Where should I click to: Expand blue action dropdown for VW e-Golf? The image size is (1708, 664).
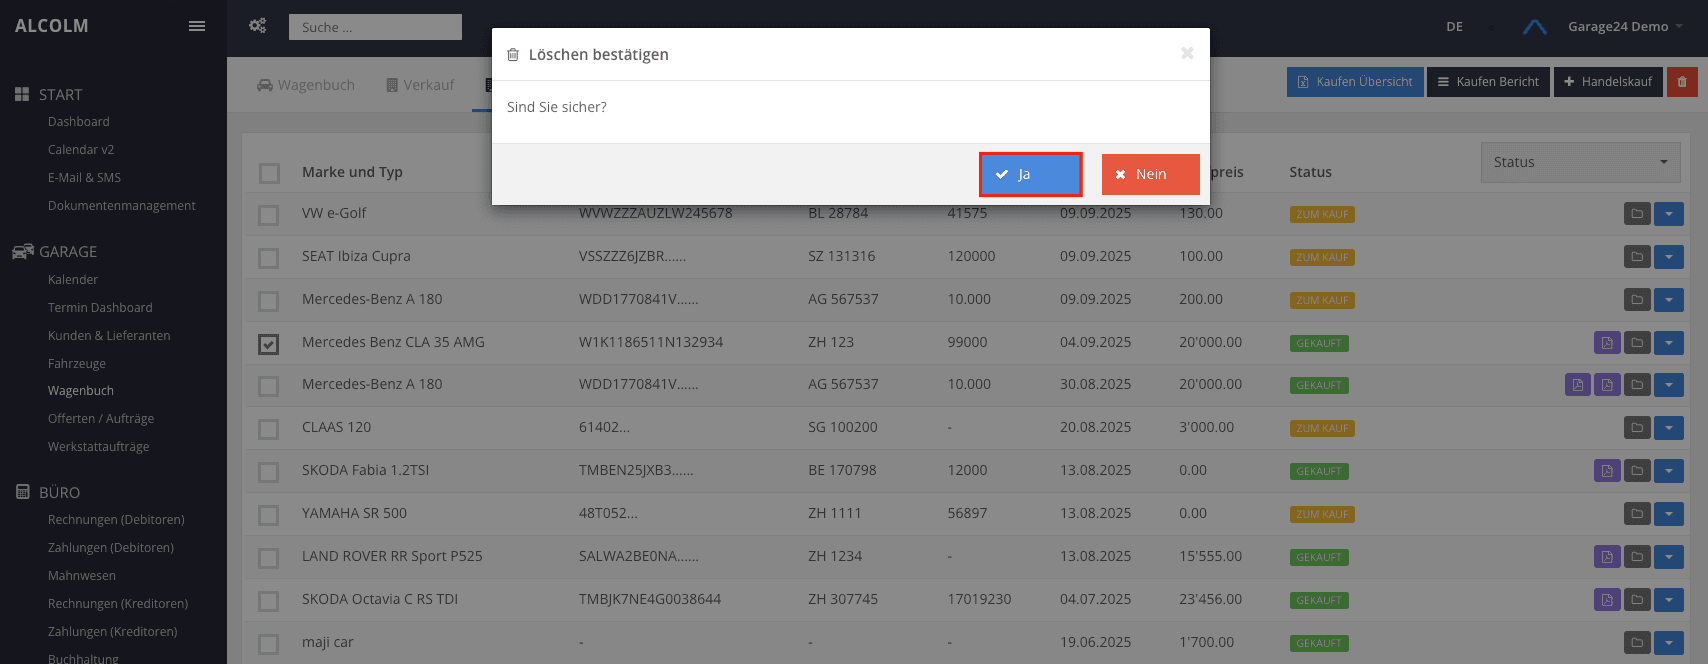click(x=1669, y=214)
